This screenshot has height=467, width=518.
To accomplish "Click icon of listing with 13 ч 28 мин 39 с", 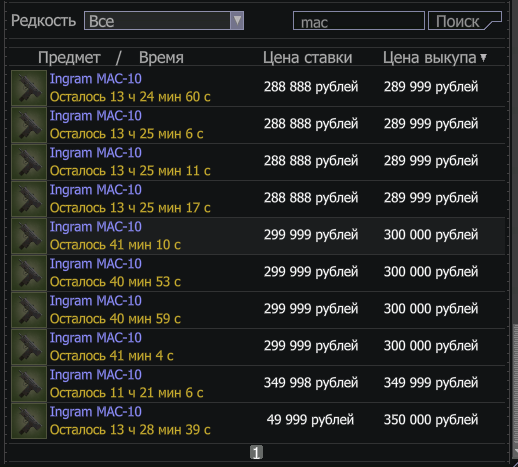I will pos(29,421).
